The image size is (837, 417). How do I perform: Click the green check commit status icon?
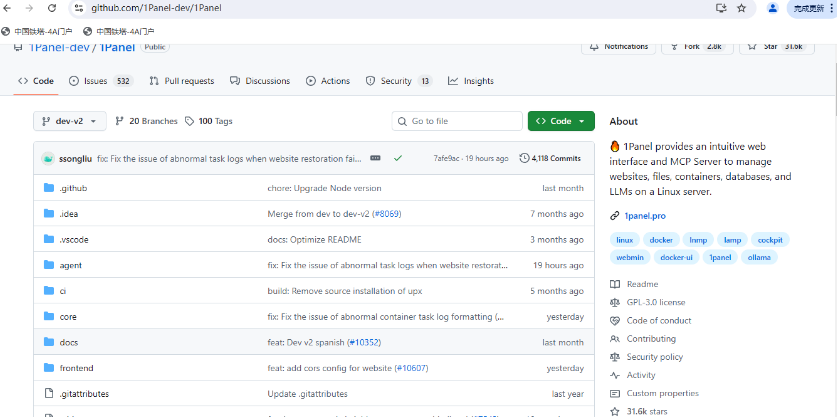[398, 158]
